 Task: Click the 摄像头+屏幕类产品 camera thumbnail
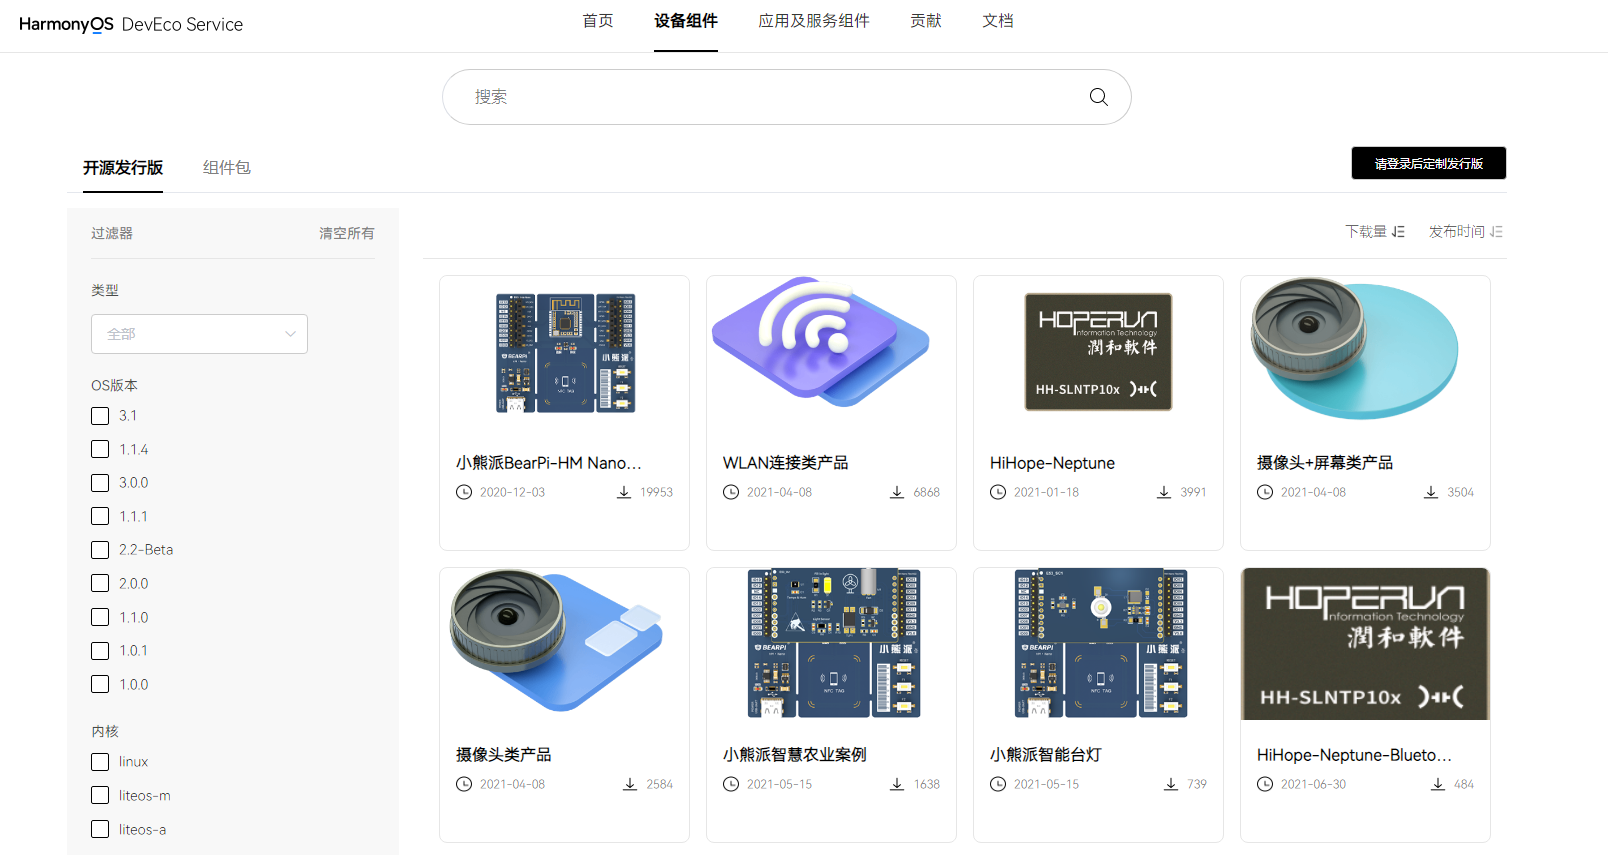point(1354,348)
